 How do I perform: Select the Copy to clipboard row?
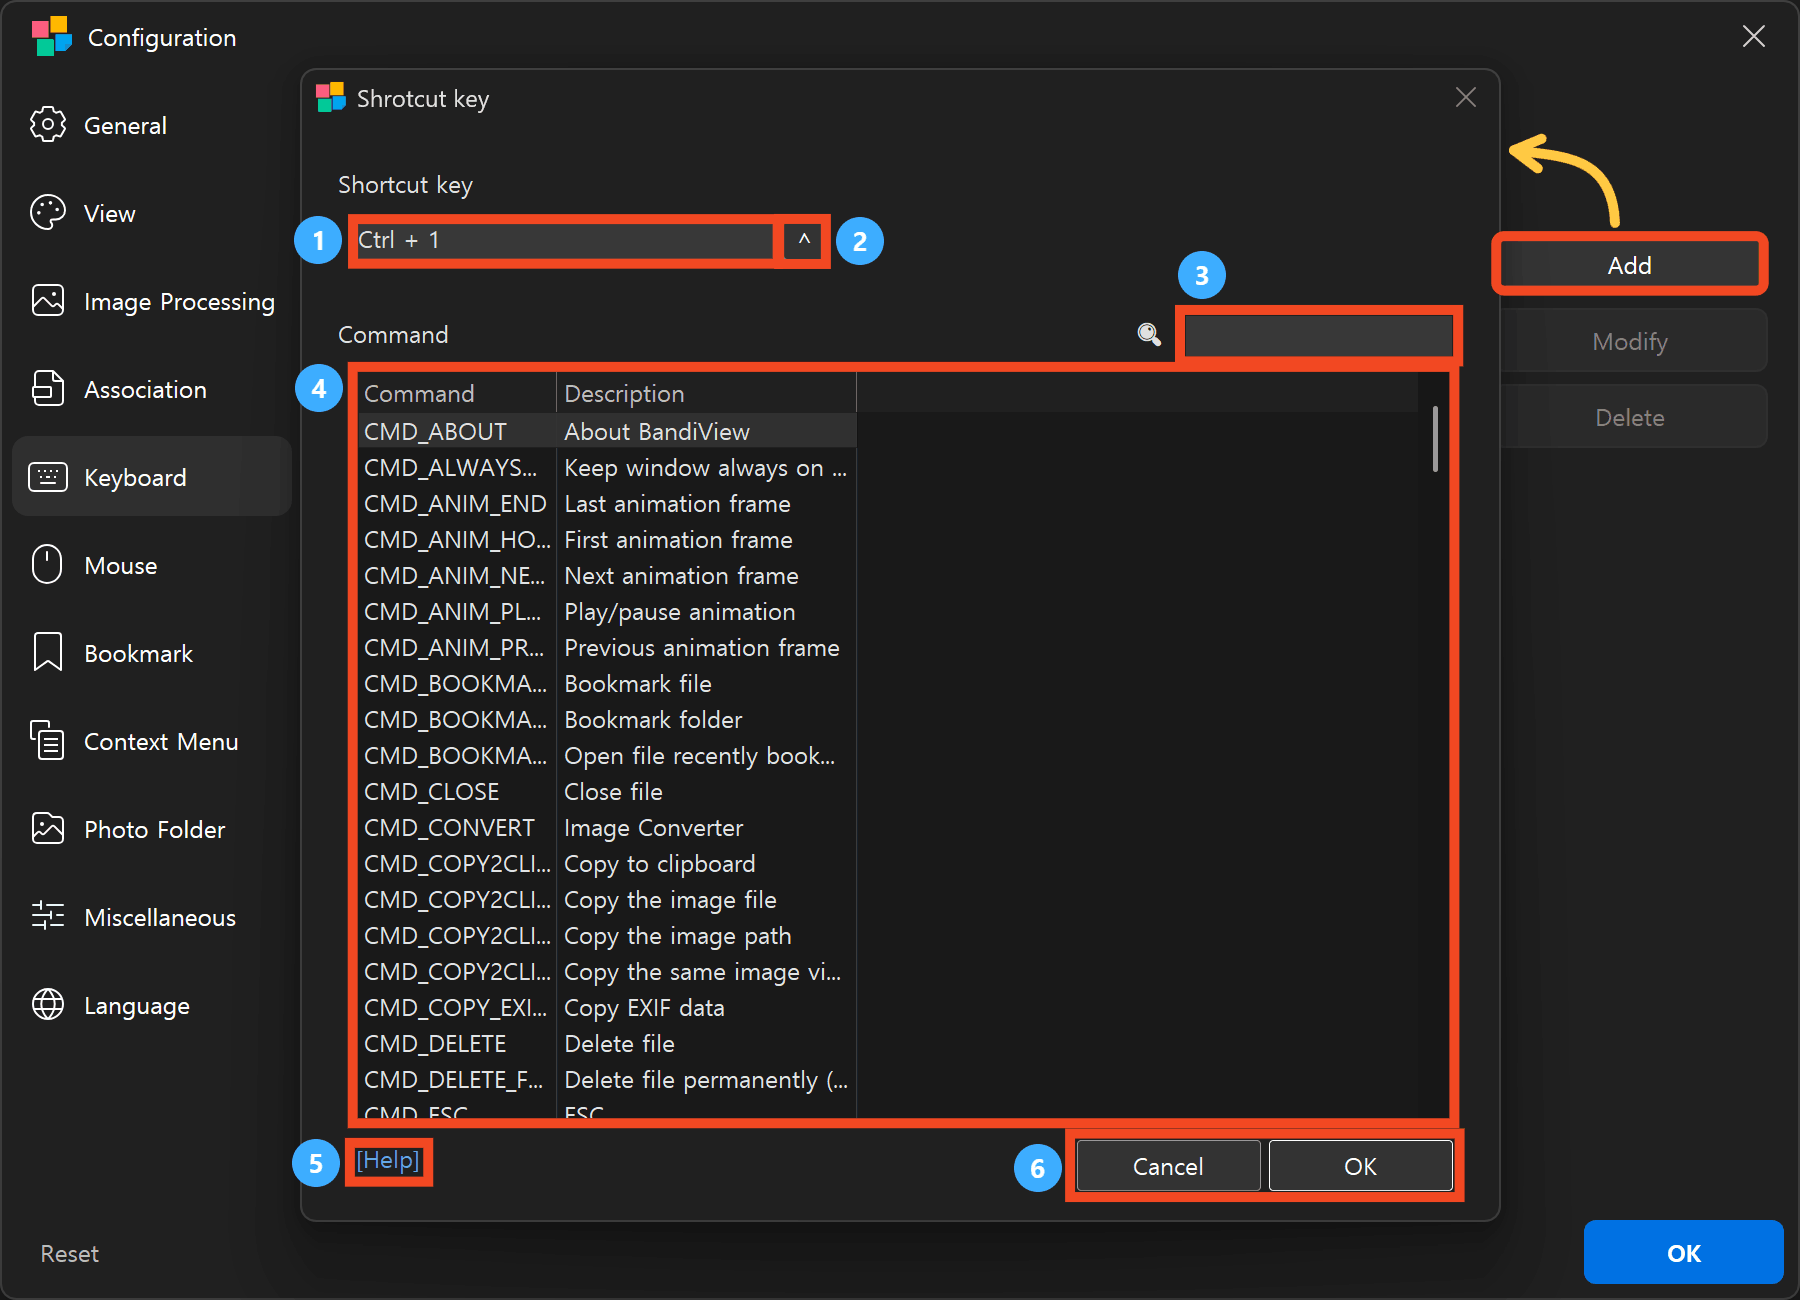607,864
